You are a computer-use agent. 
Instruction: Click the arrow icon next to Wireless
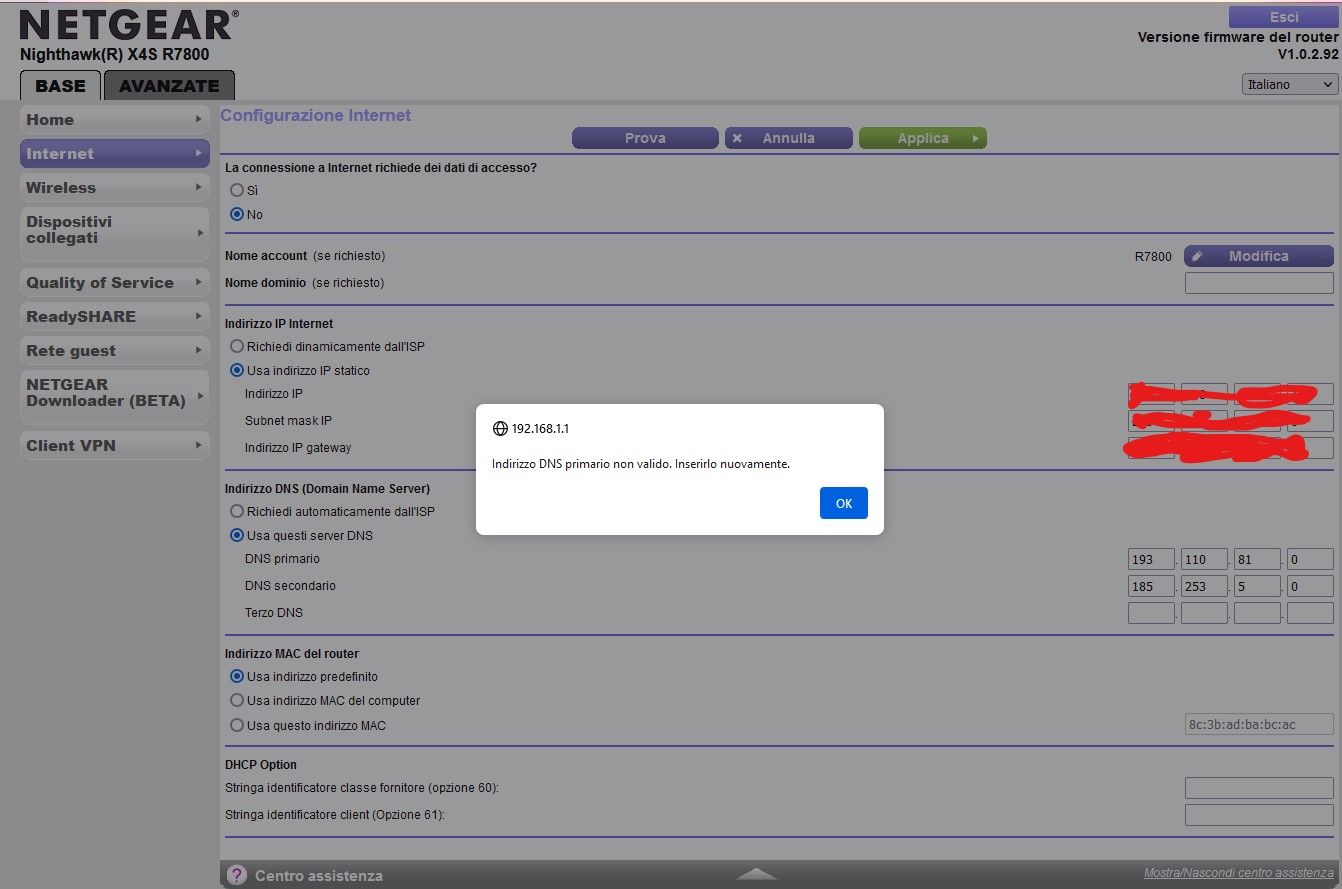click(197, 187)
